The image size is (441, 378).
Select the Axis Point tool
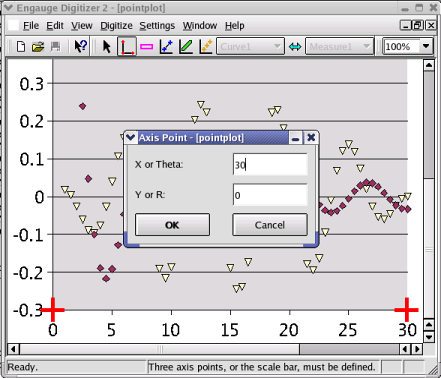[127, 46]
